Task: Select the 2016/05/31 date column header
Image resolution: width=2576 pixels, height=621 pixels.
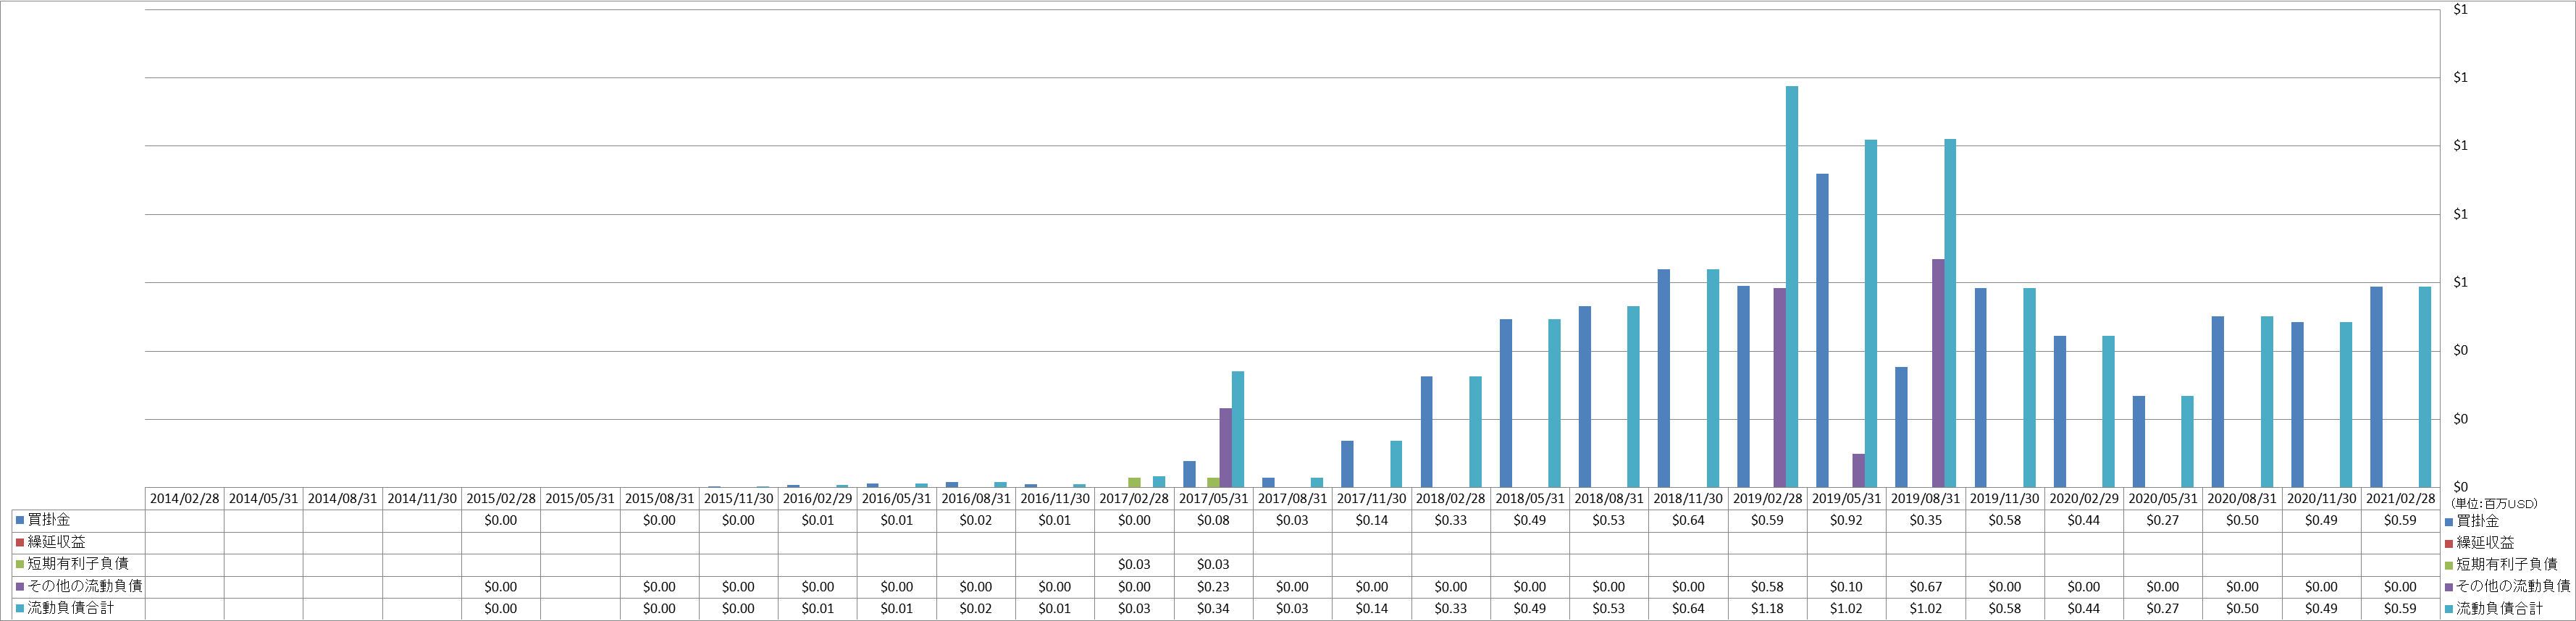Action: point(897,499)
